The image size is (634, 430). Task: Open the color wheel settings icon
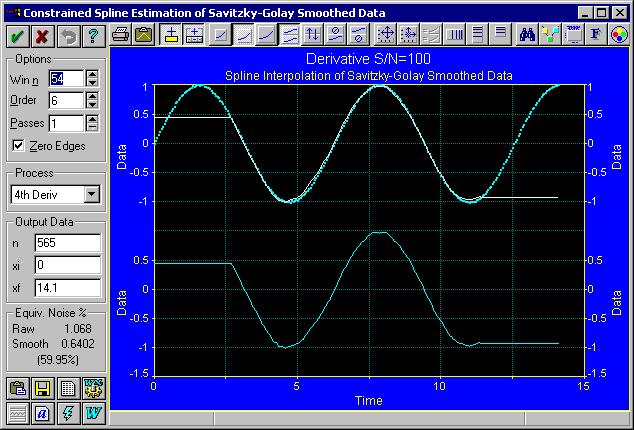pos(619,35)
